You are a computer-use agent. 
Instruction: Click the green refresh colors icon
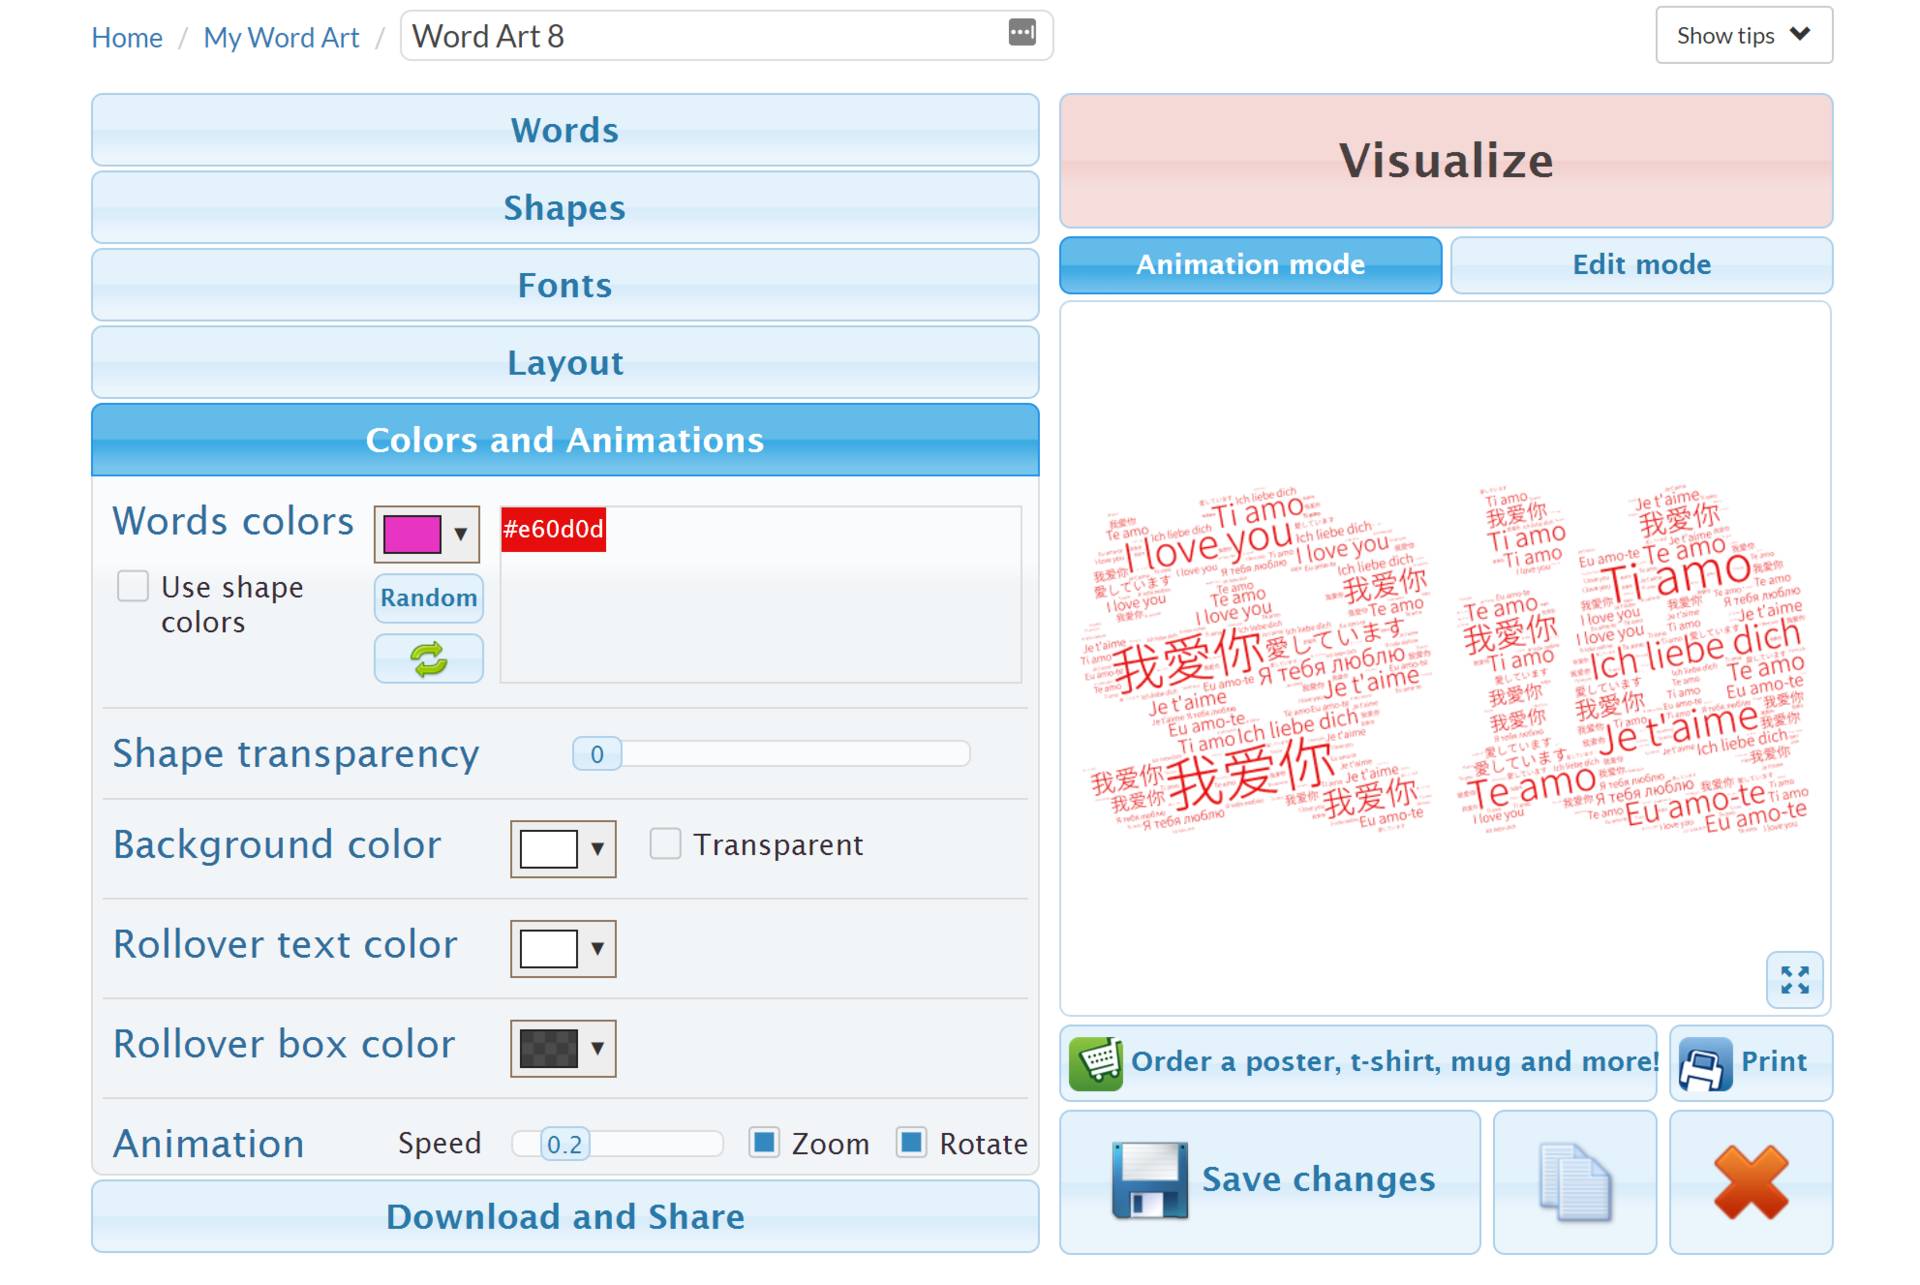[x=428, y=659]
